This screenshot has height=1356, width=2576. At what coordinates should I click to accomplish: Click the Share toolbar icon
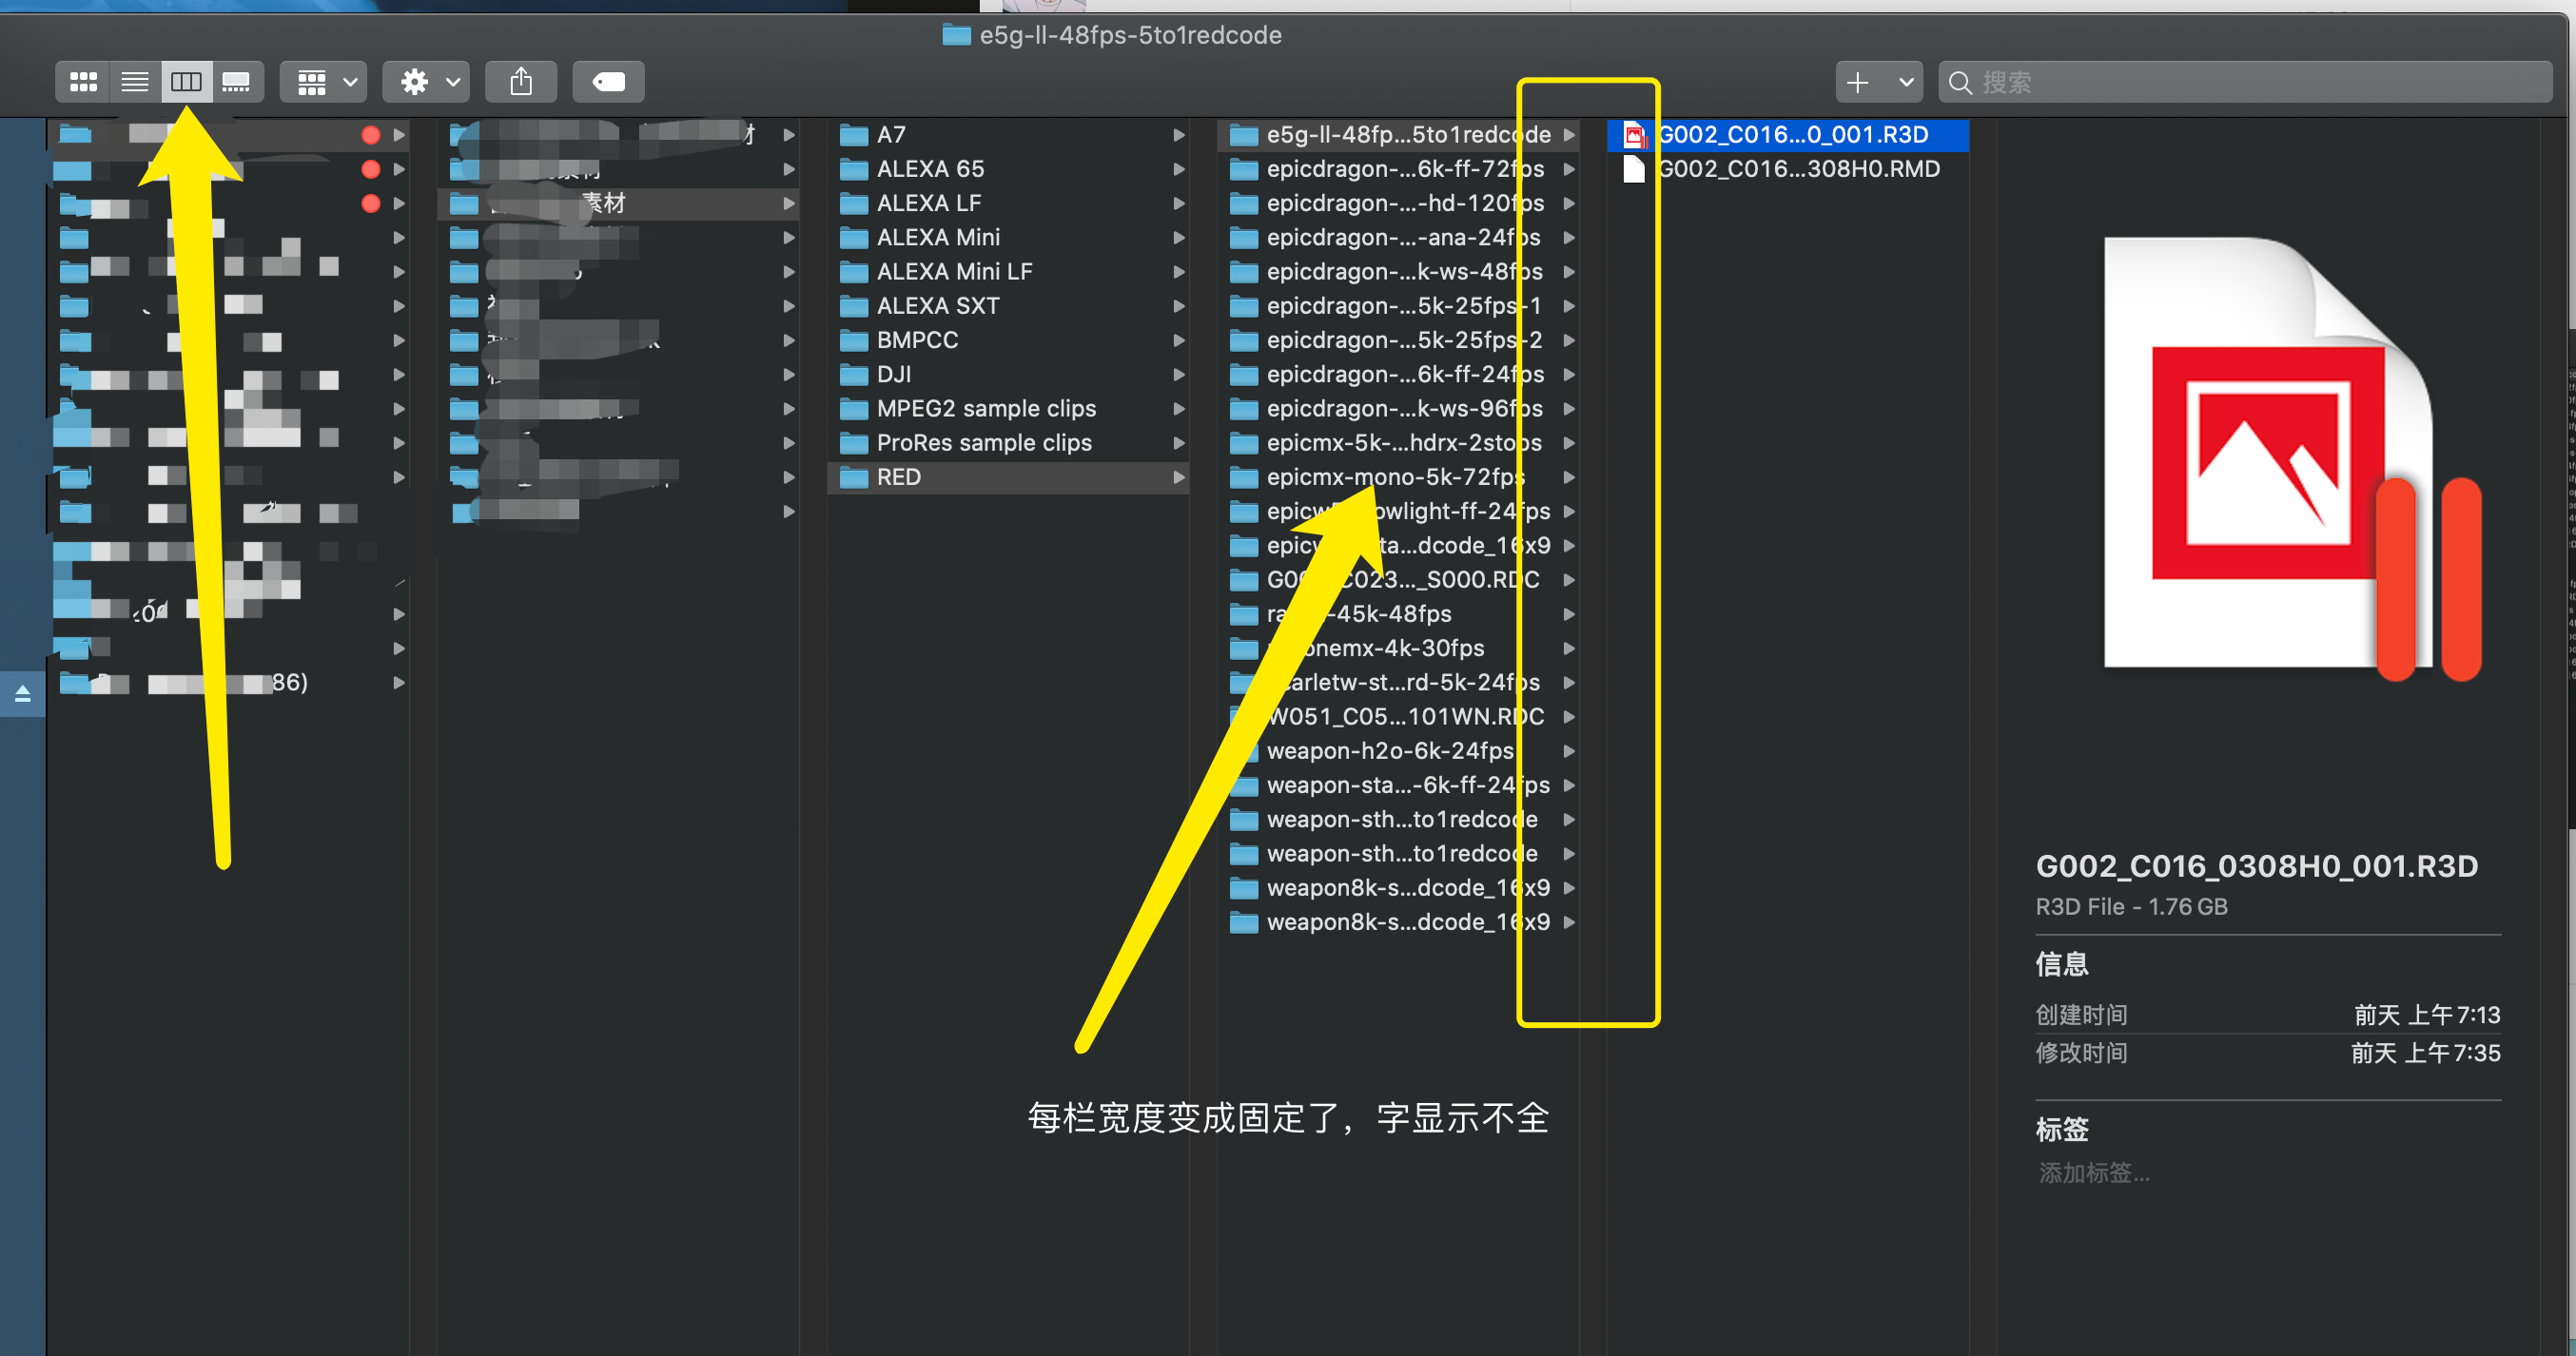[x=521, y=82]
